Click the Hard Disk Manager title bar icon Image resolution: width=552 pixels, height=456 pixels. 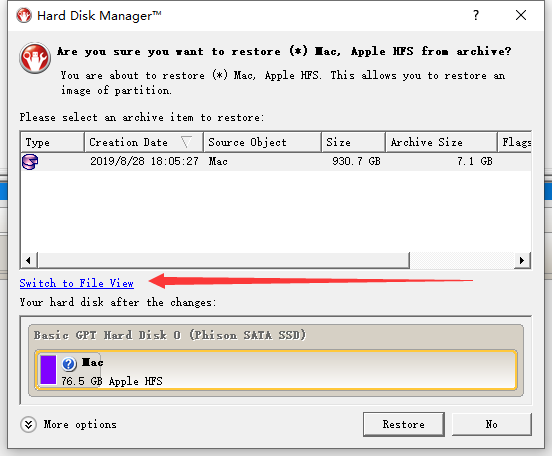coord(24,15)
